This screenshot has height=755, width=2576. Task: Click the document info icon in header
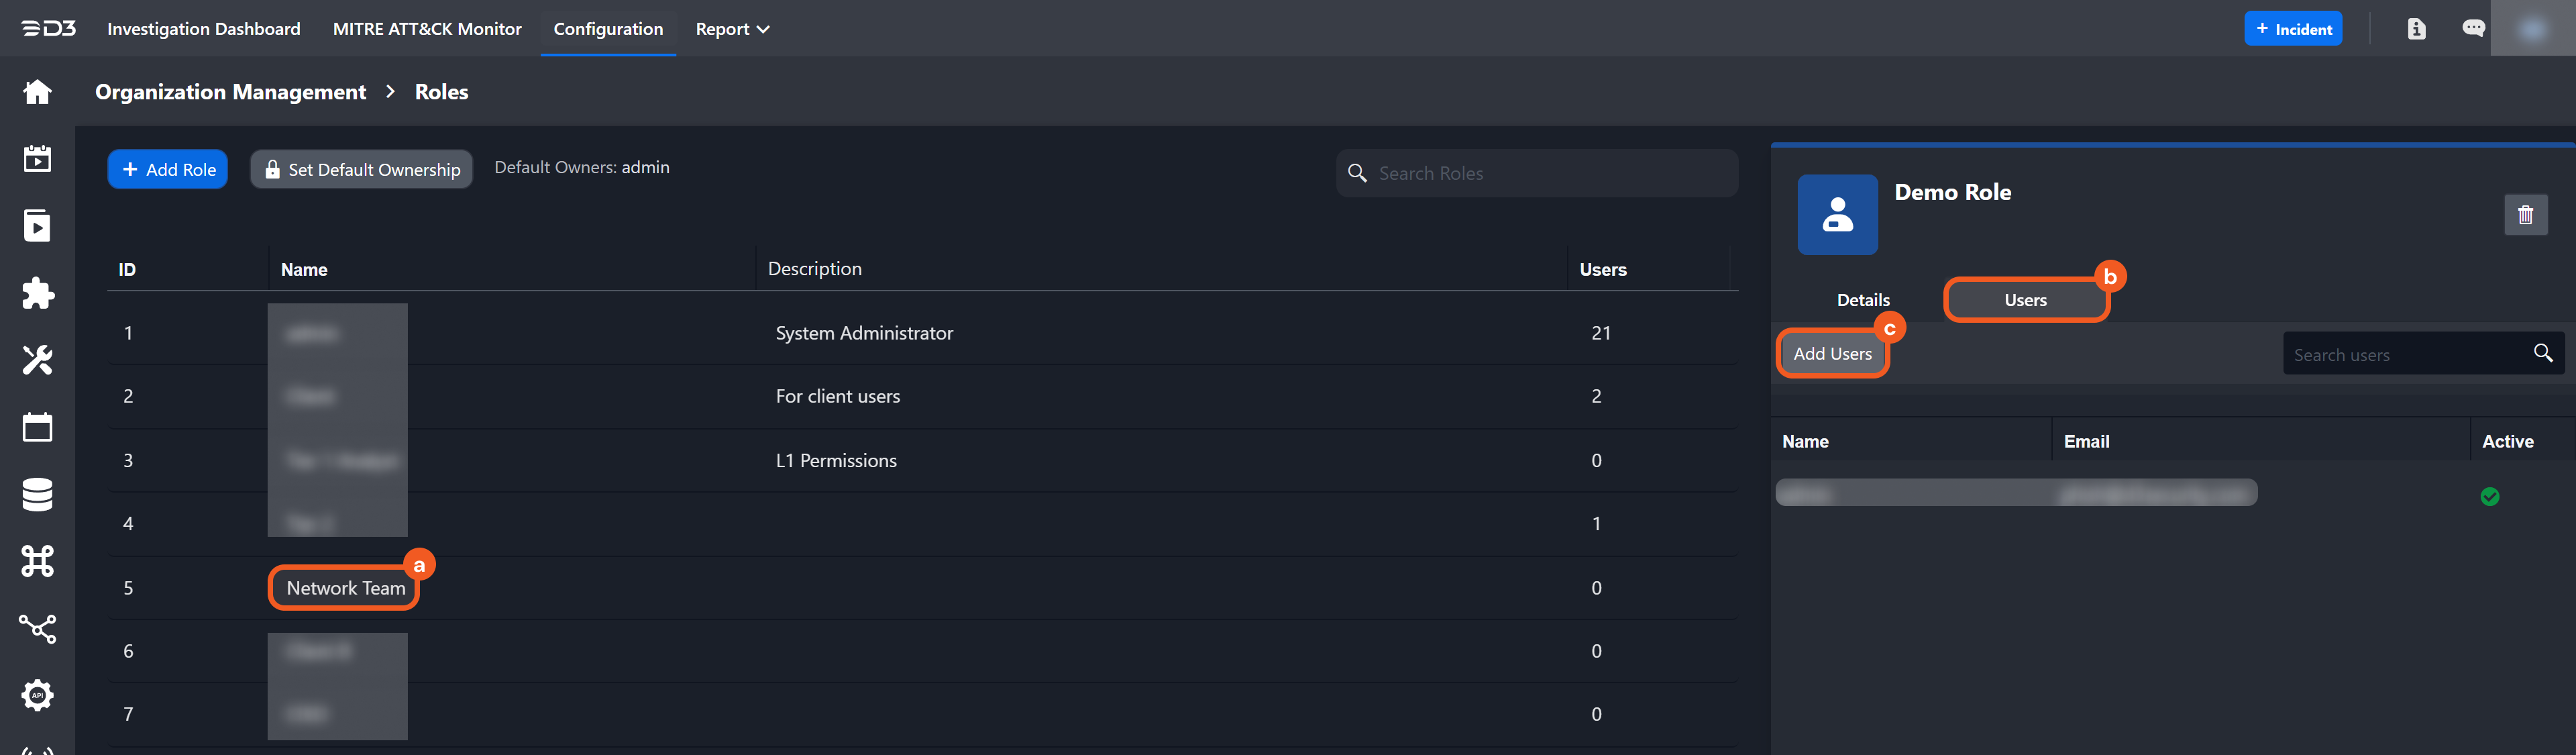2416,29
